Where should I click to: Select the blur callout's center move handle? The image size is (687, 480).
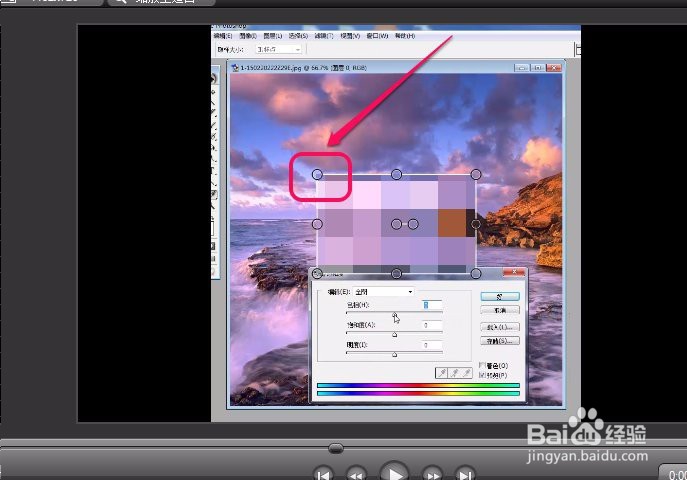pyautogui.click(x=396, y=224)
